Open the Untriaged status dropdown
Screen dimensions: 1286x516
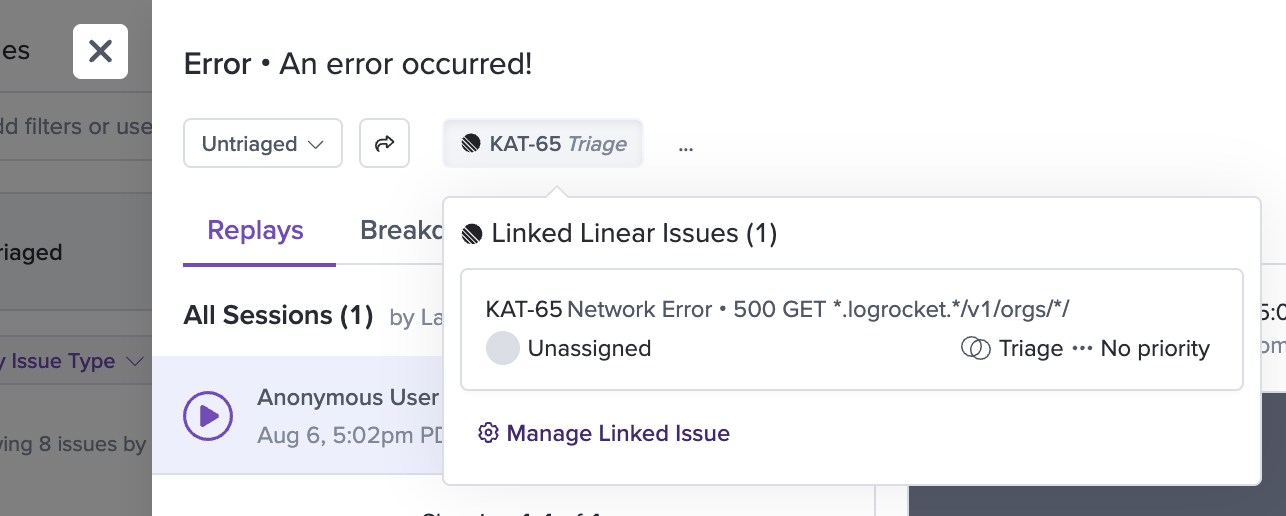click(x=263, y=144)
